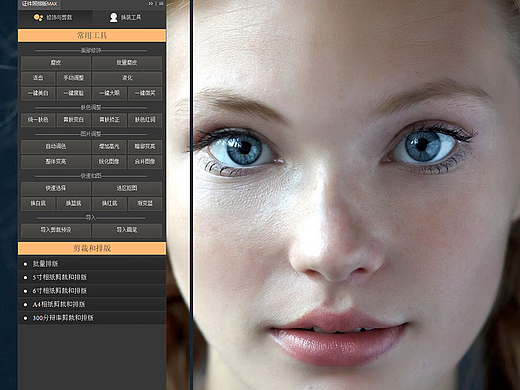
Task: Click the 导入画笔 button
Action: (x=127, y=230)
